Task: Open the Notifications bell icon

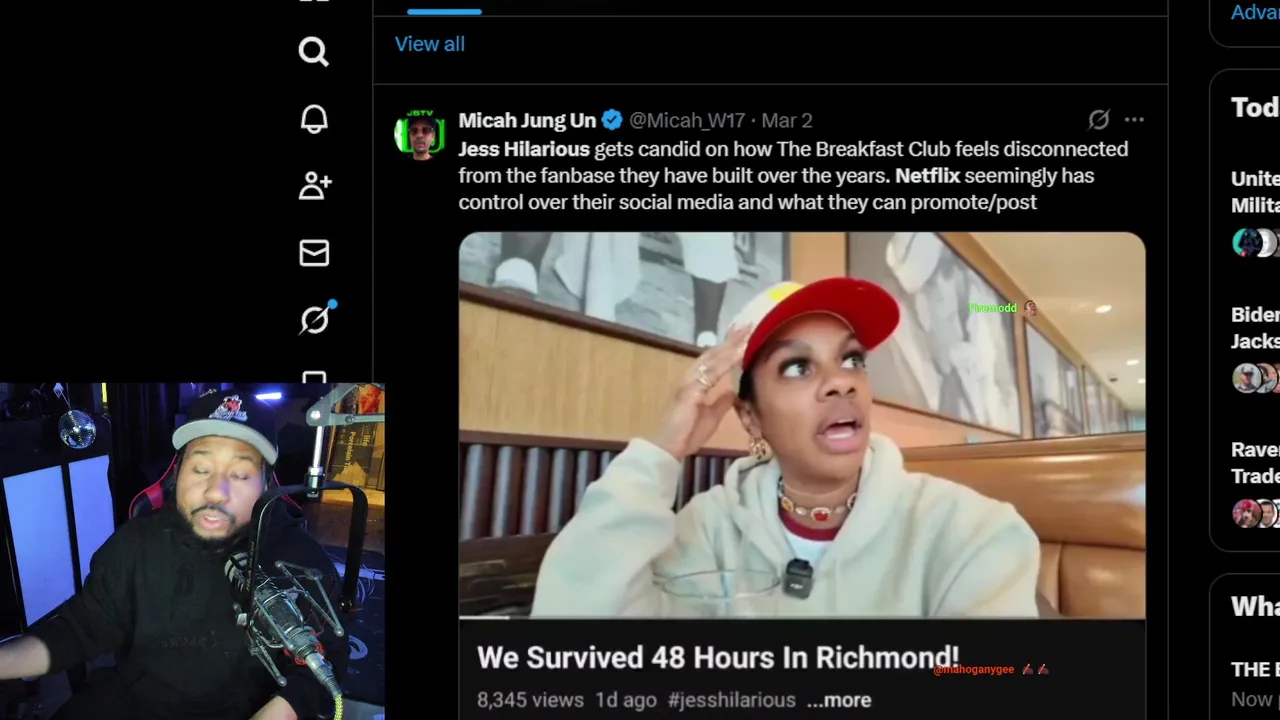Action: coord(314,119)
